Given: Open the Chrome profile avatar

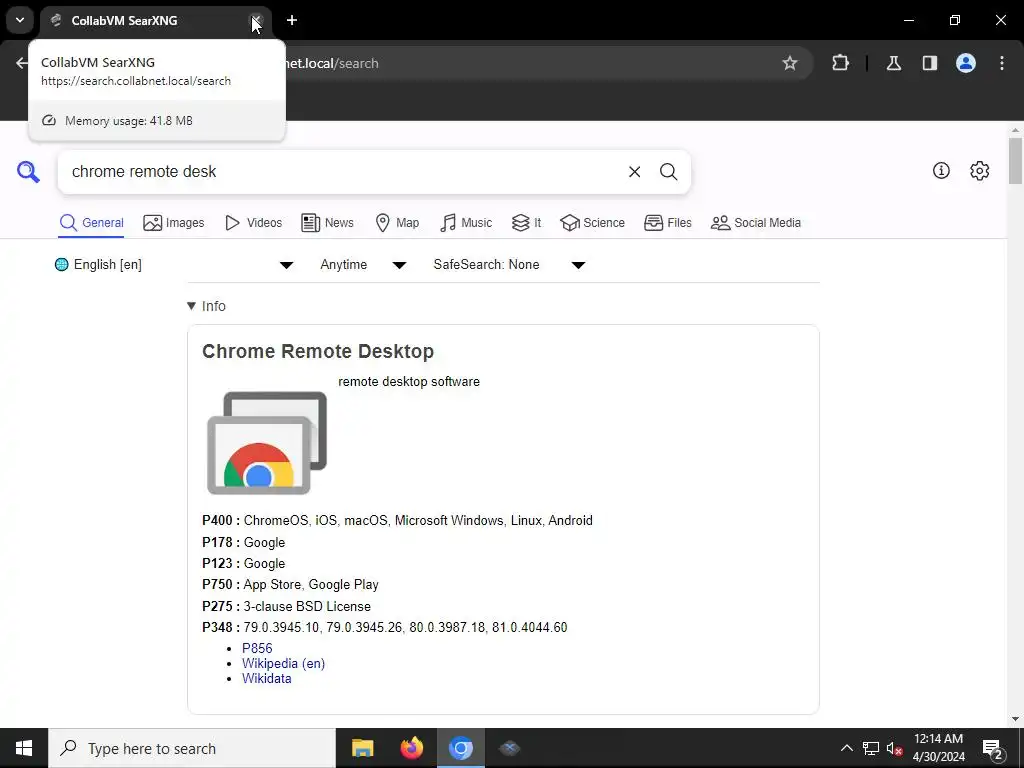Looking at the screenshot, I should pyautogui.click(x=966, y=63).
